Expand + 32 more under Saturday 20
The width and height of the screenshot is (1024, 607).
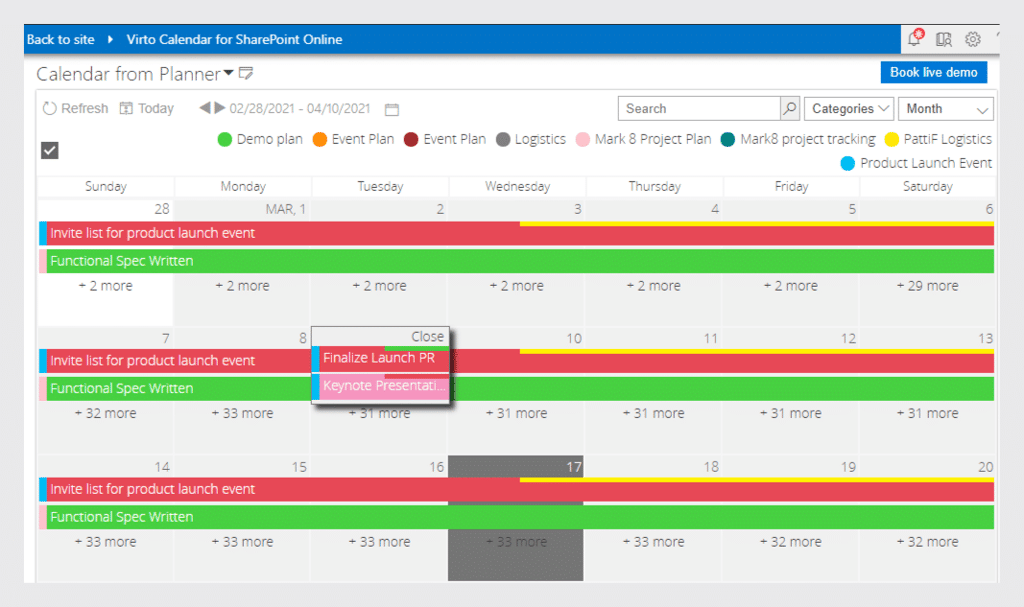(x=927, y=542)
